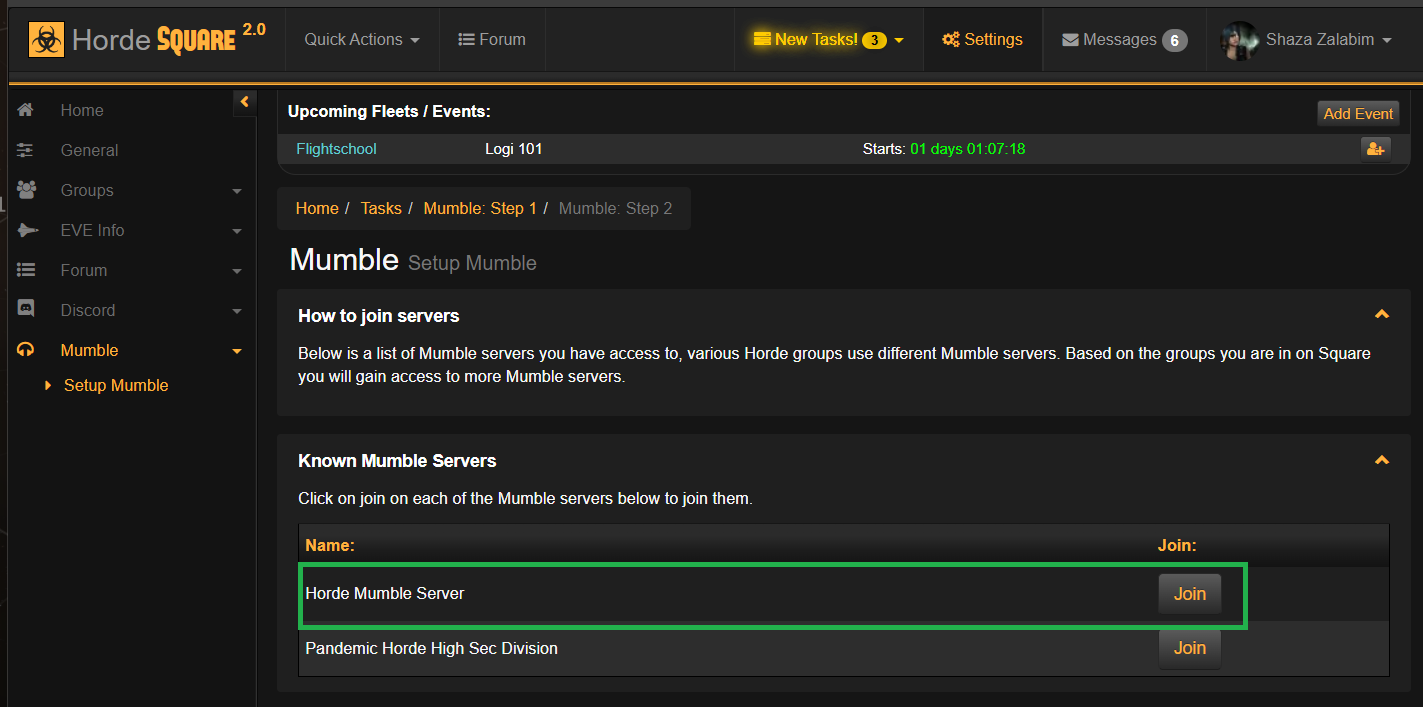Click Tasks in the breadcrumb
The width and height of the screenshot is (1423, 707).
[x=381, y=208]
